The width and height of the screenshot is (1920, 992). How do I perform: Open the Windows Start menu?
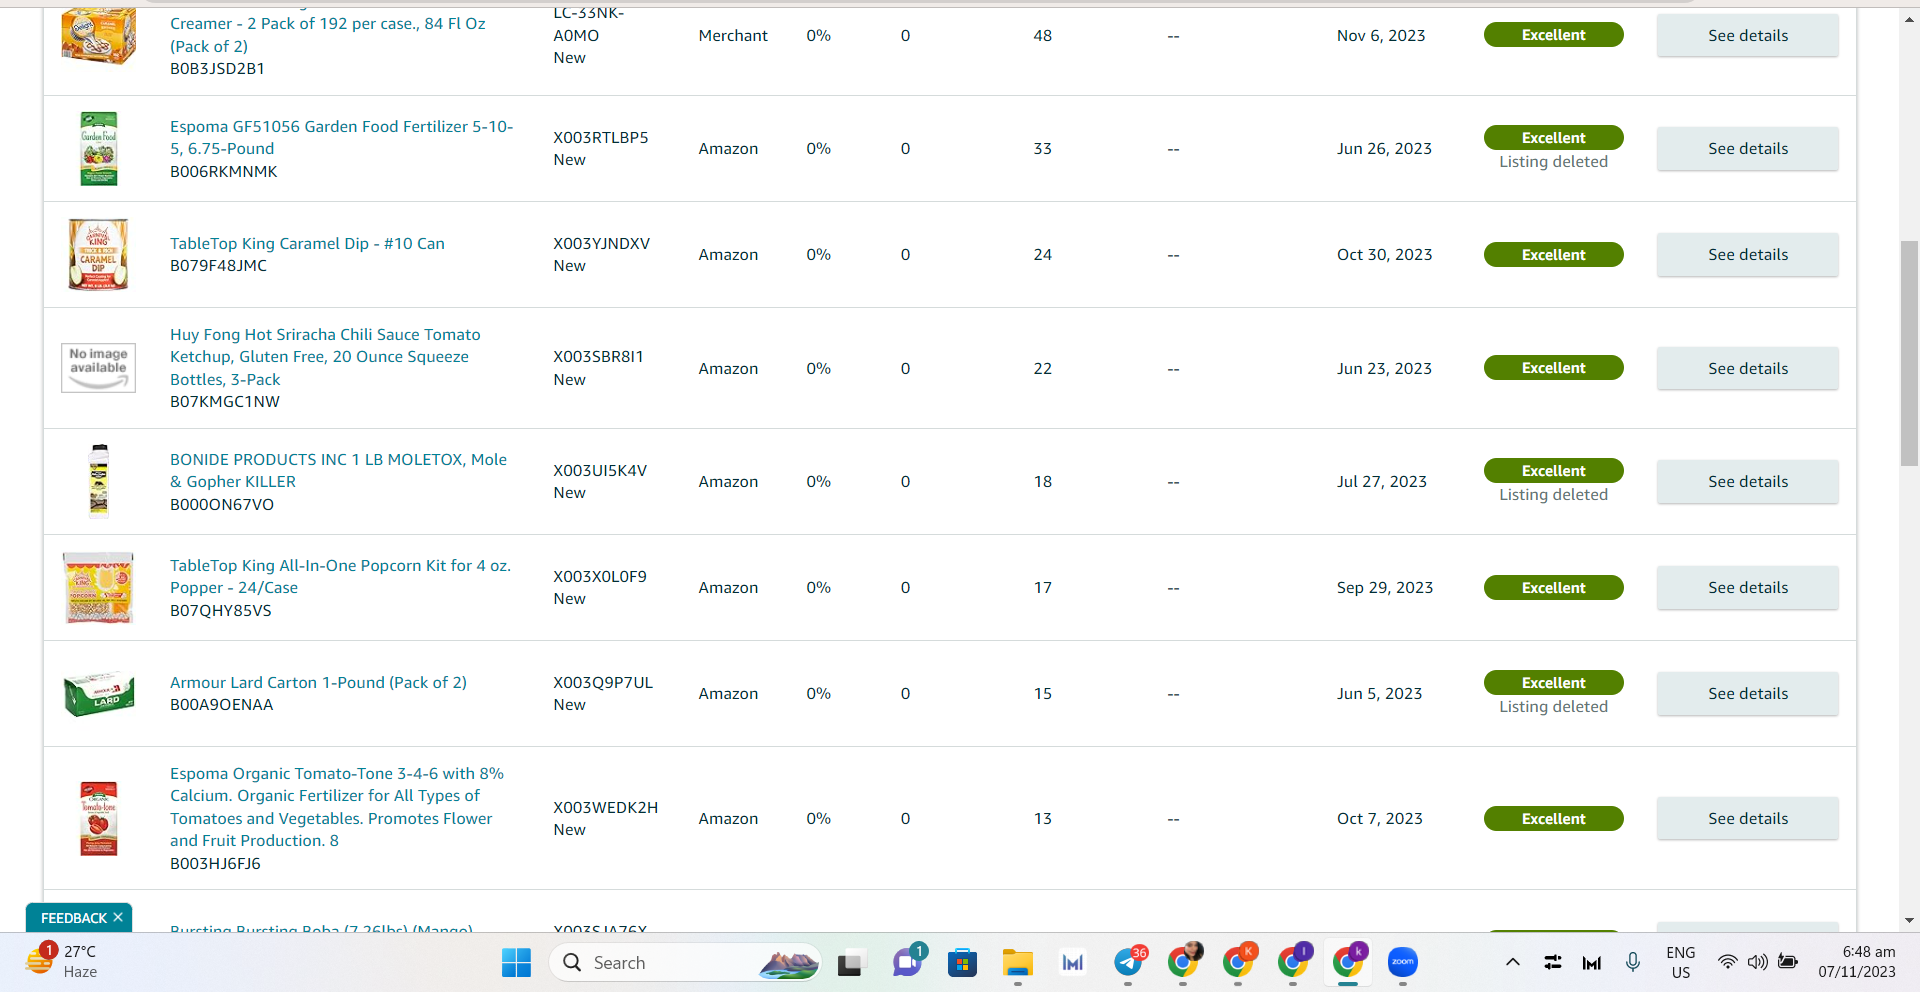pos(516,963)
